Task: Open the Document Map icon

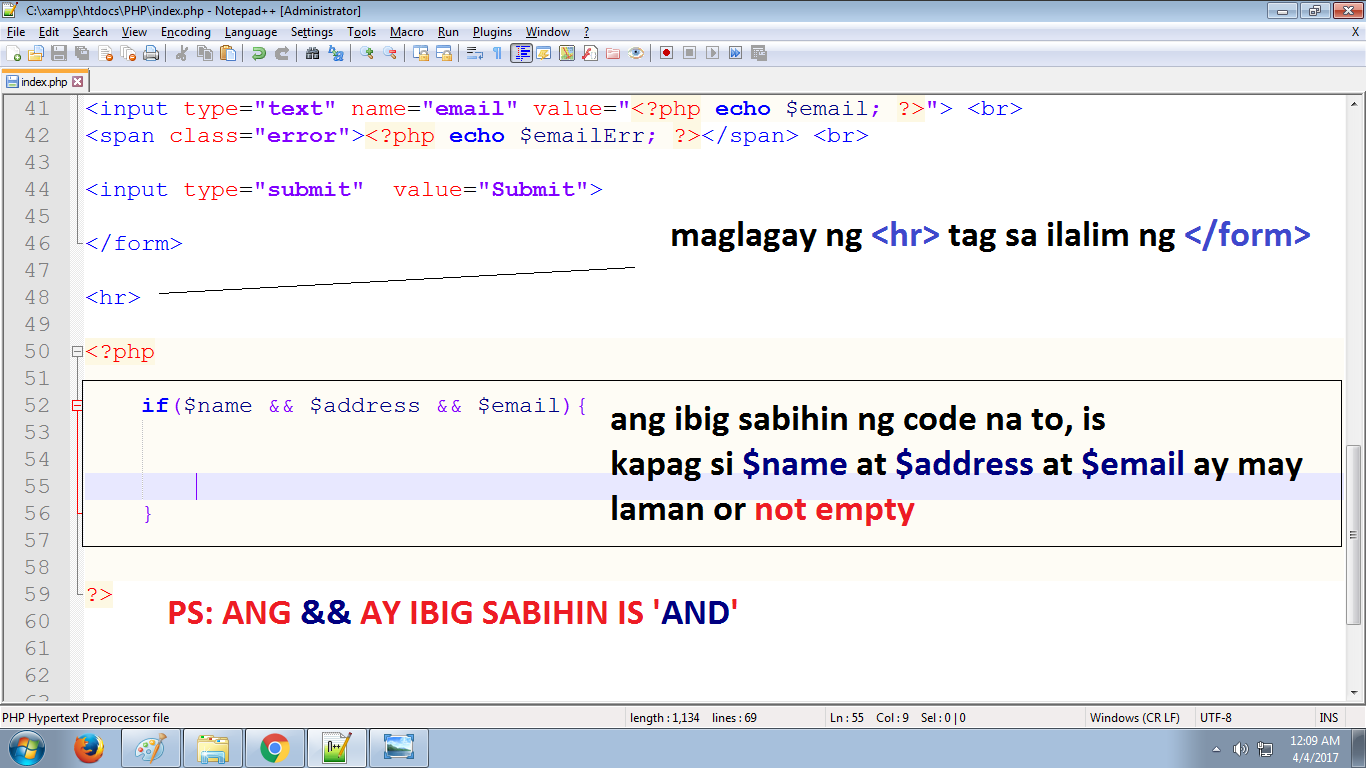Action: 566,57
